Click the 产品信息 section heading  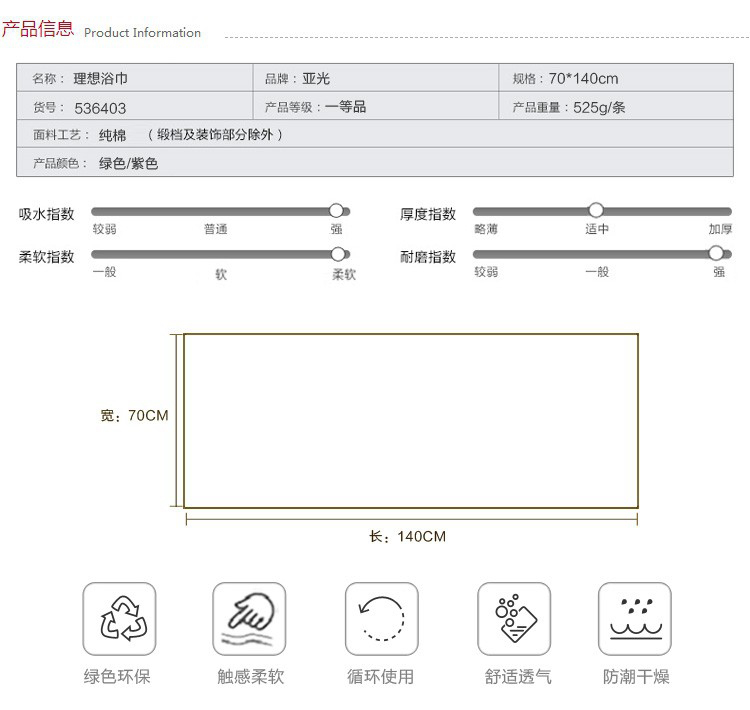click(x=38, y=28)
